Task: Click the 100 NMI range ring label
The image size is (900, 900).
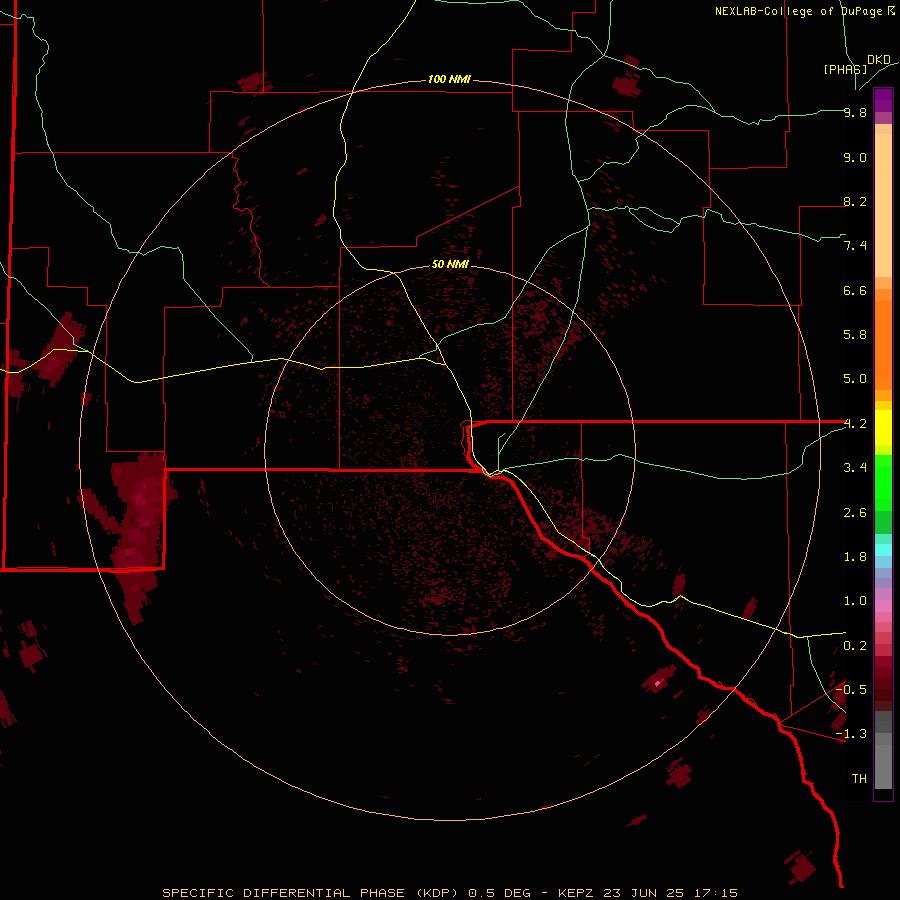Action: click(449, 79)
